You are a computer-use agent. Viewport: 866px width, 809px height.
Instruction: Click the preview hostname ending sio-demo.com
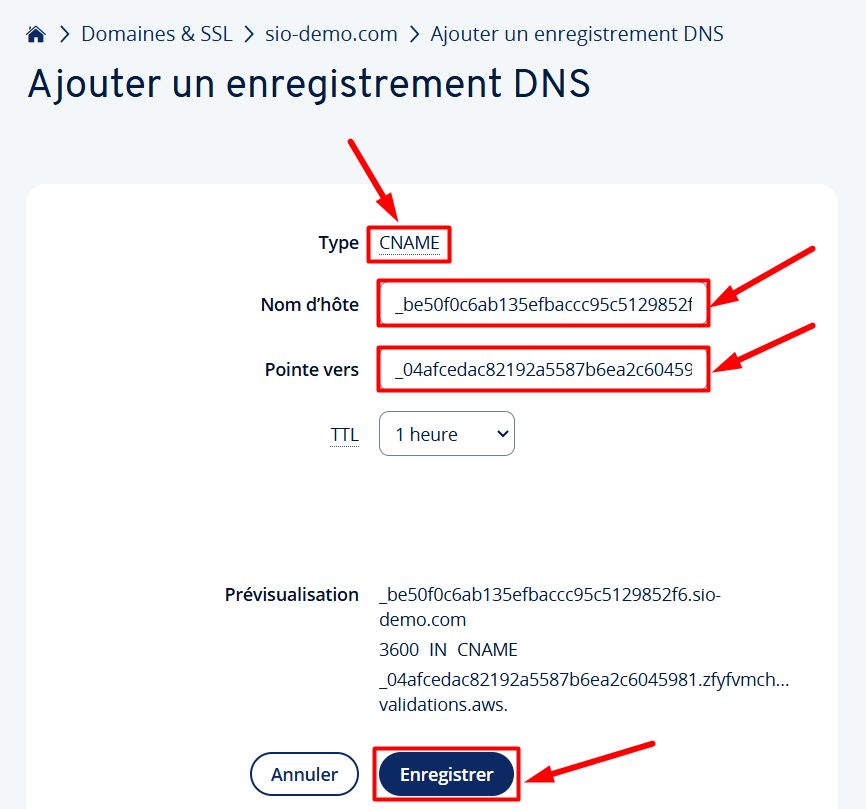(x=550, y=607)
